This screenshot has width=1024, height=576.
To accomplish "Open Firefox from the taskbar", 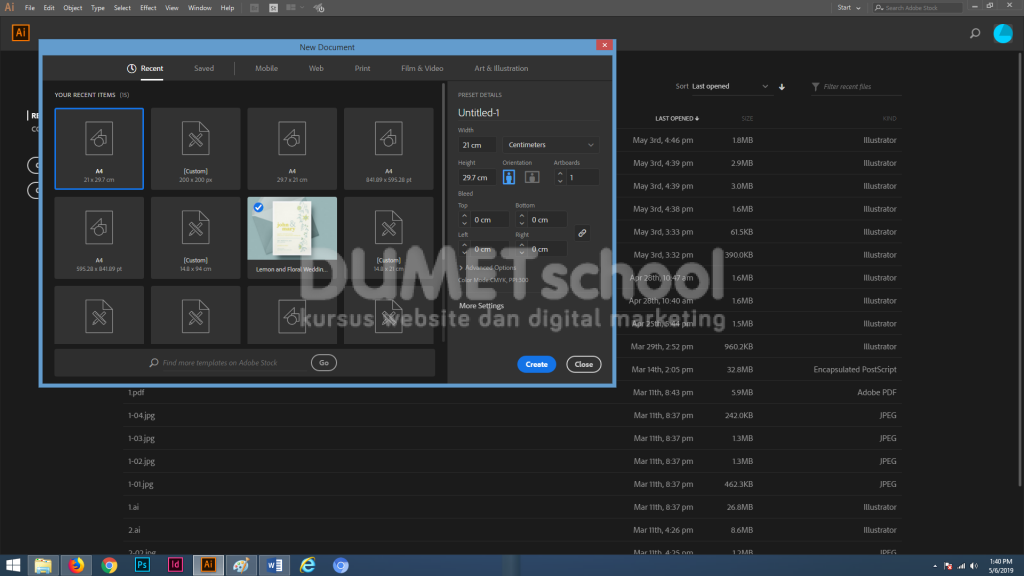I will [x=76, y=566].
